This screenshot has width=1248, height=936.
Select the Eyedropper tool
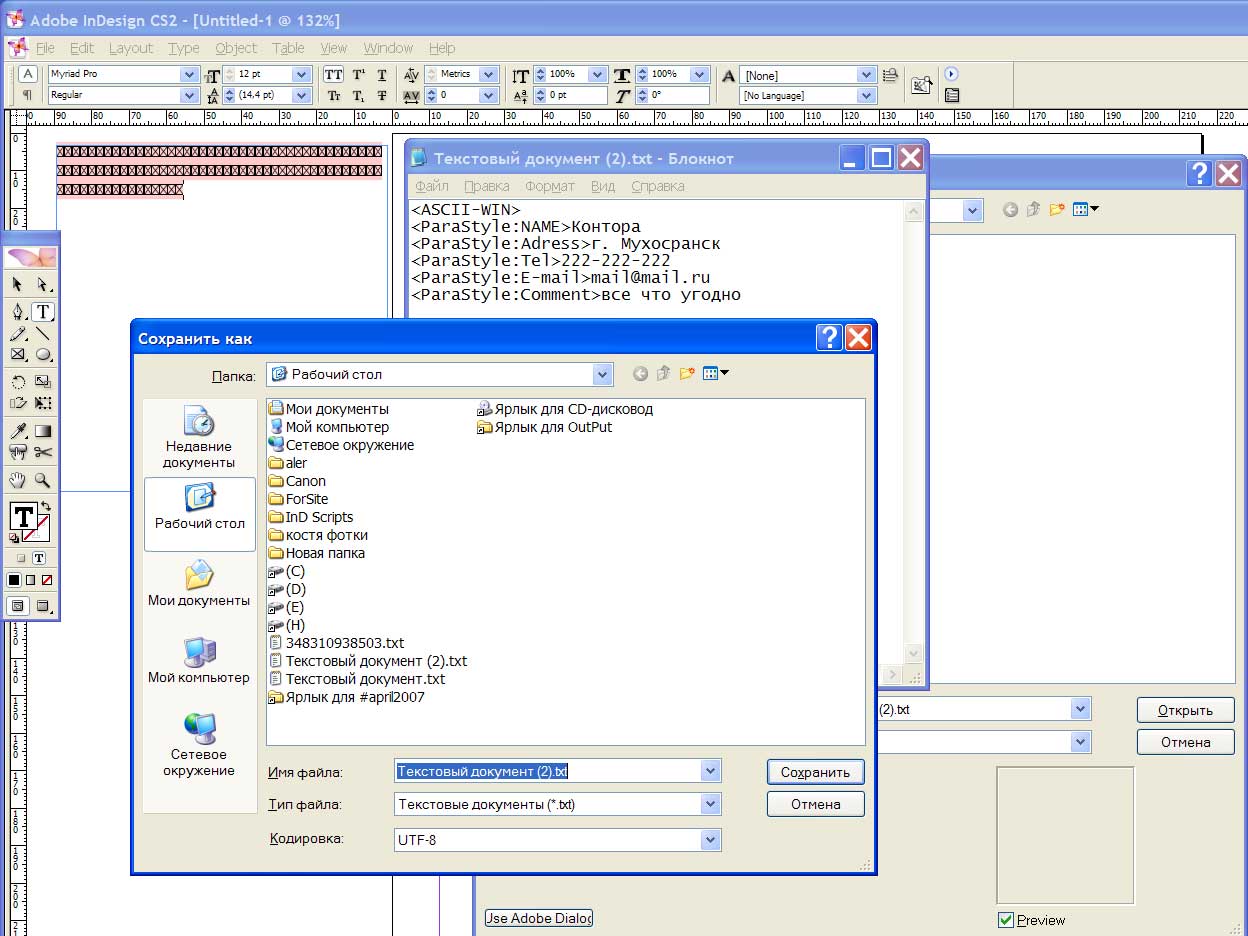tap(18, 431)
